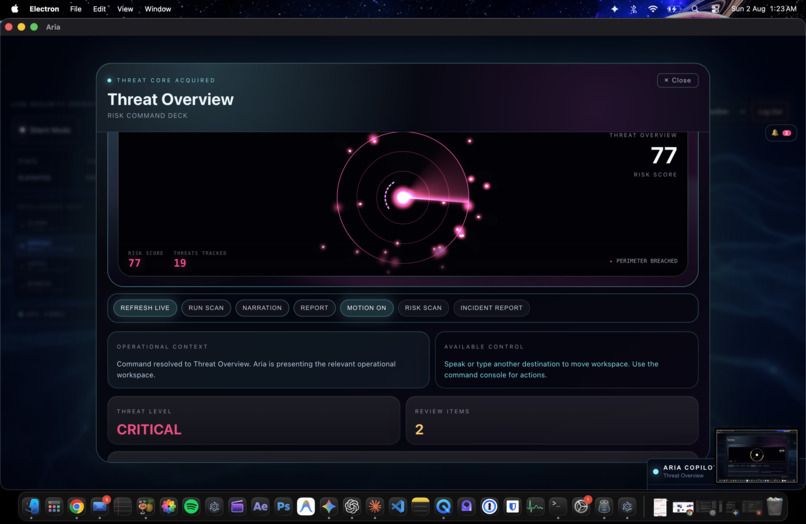Click the Threats Tracked value 19
This screenshot has width=806, height=524.
point(180,263)
